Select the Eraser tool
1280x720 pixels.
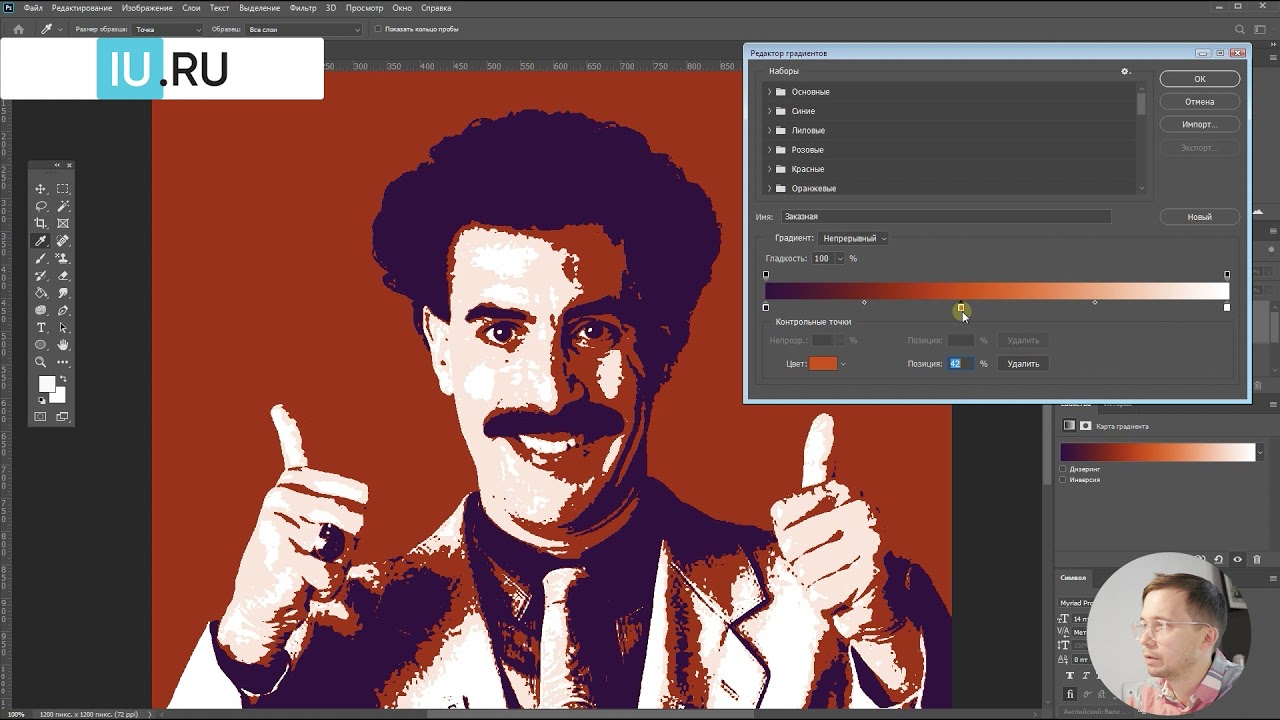tap(63, 275)
